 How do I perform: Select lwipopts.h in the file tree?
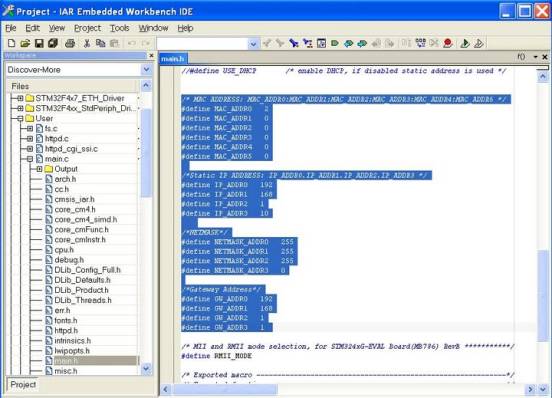pos(72,351)
